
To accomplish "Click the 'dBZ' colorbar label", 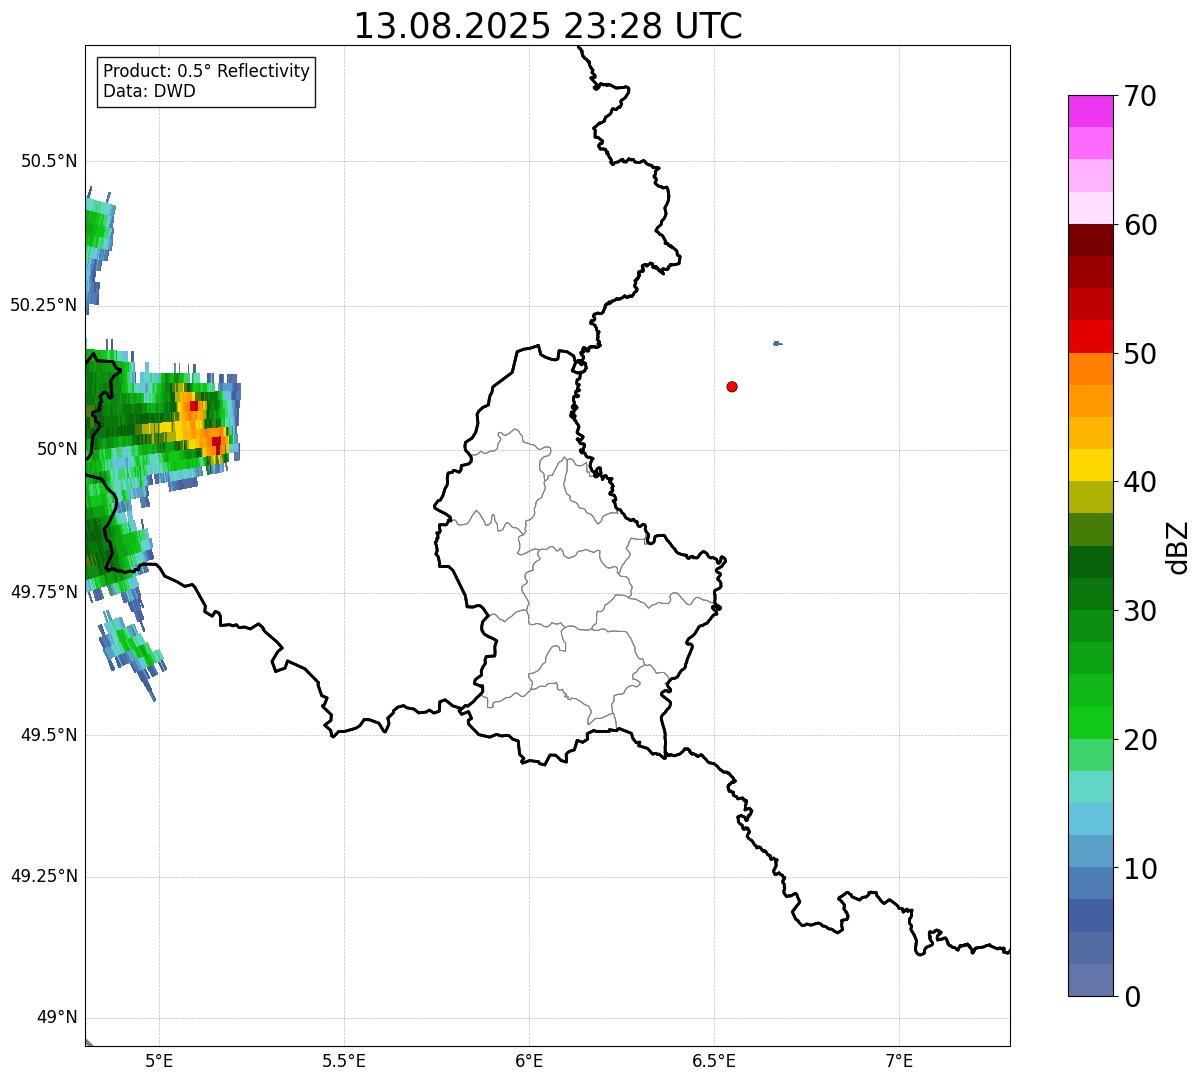I will click(1178, 547).
